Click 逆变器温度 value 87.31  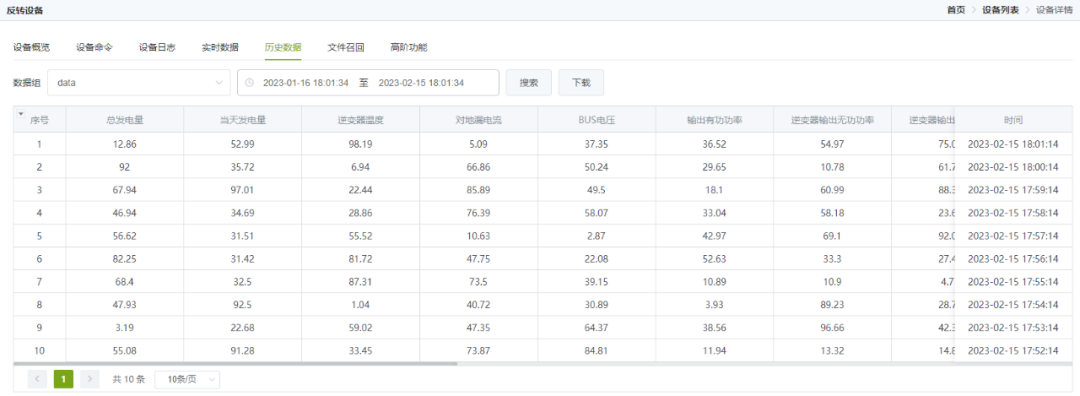(360, 282)
